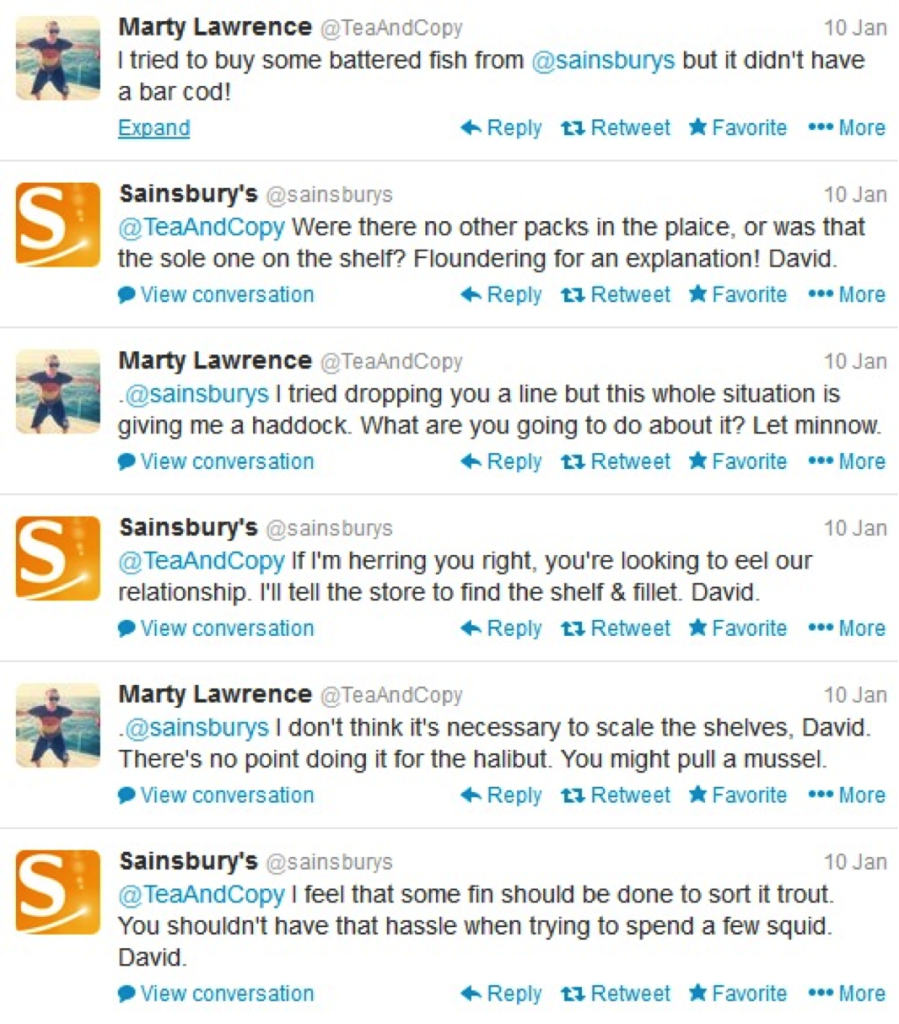
Task: Open More menu on the trout tweet
Action: [847, 994]
